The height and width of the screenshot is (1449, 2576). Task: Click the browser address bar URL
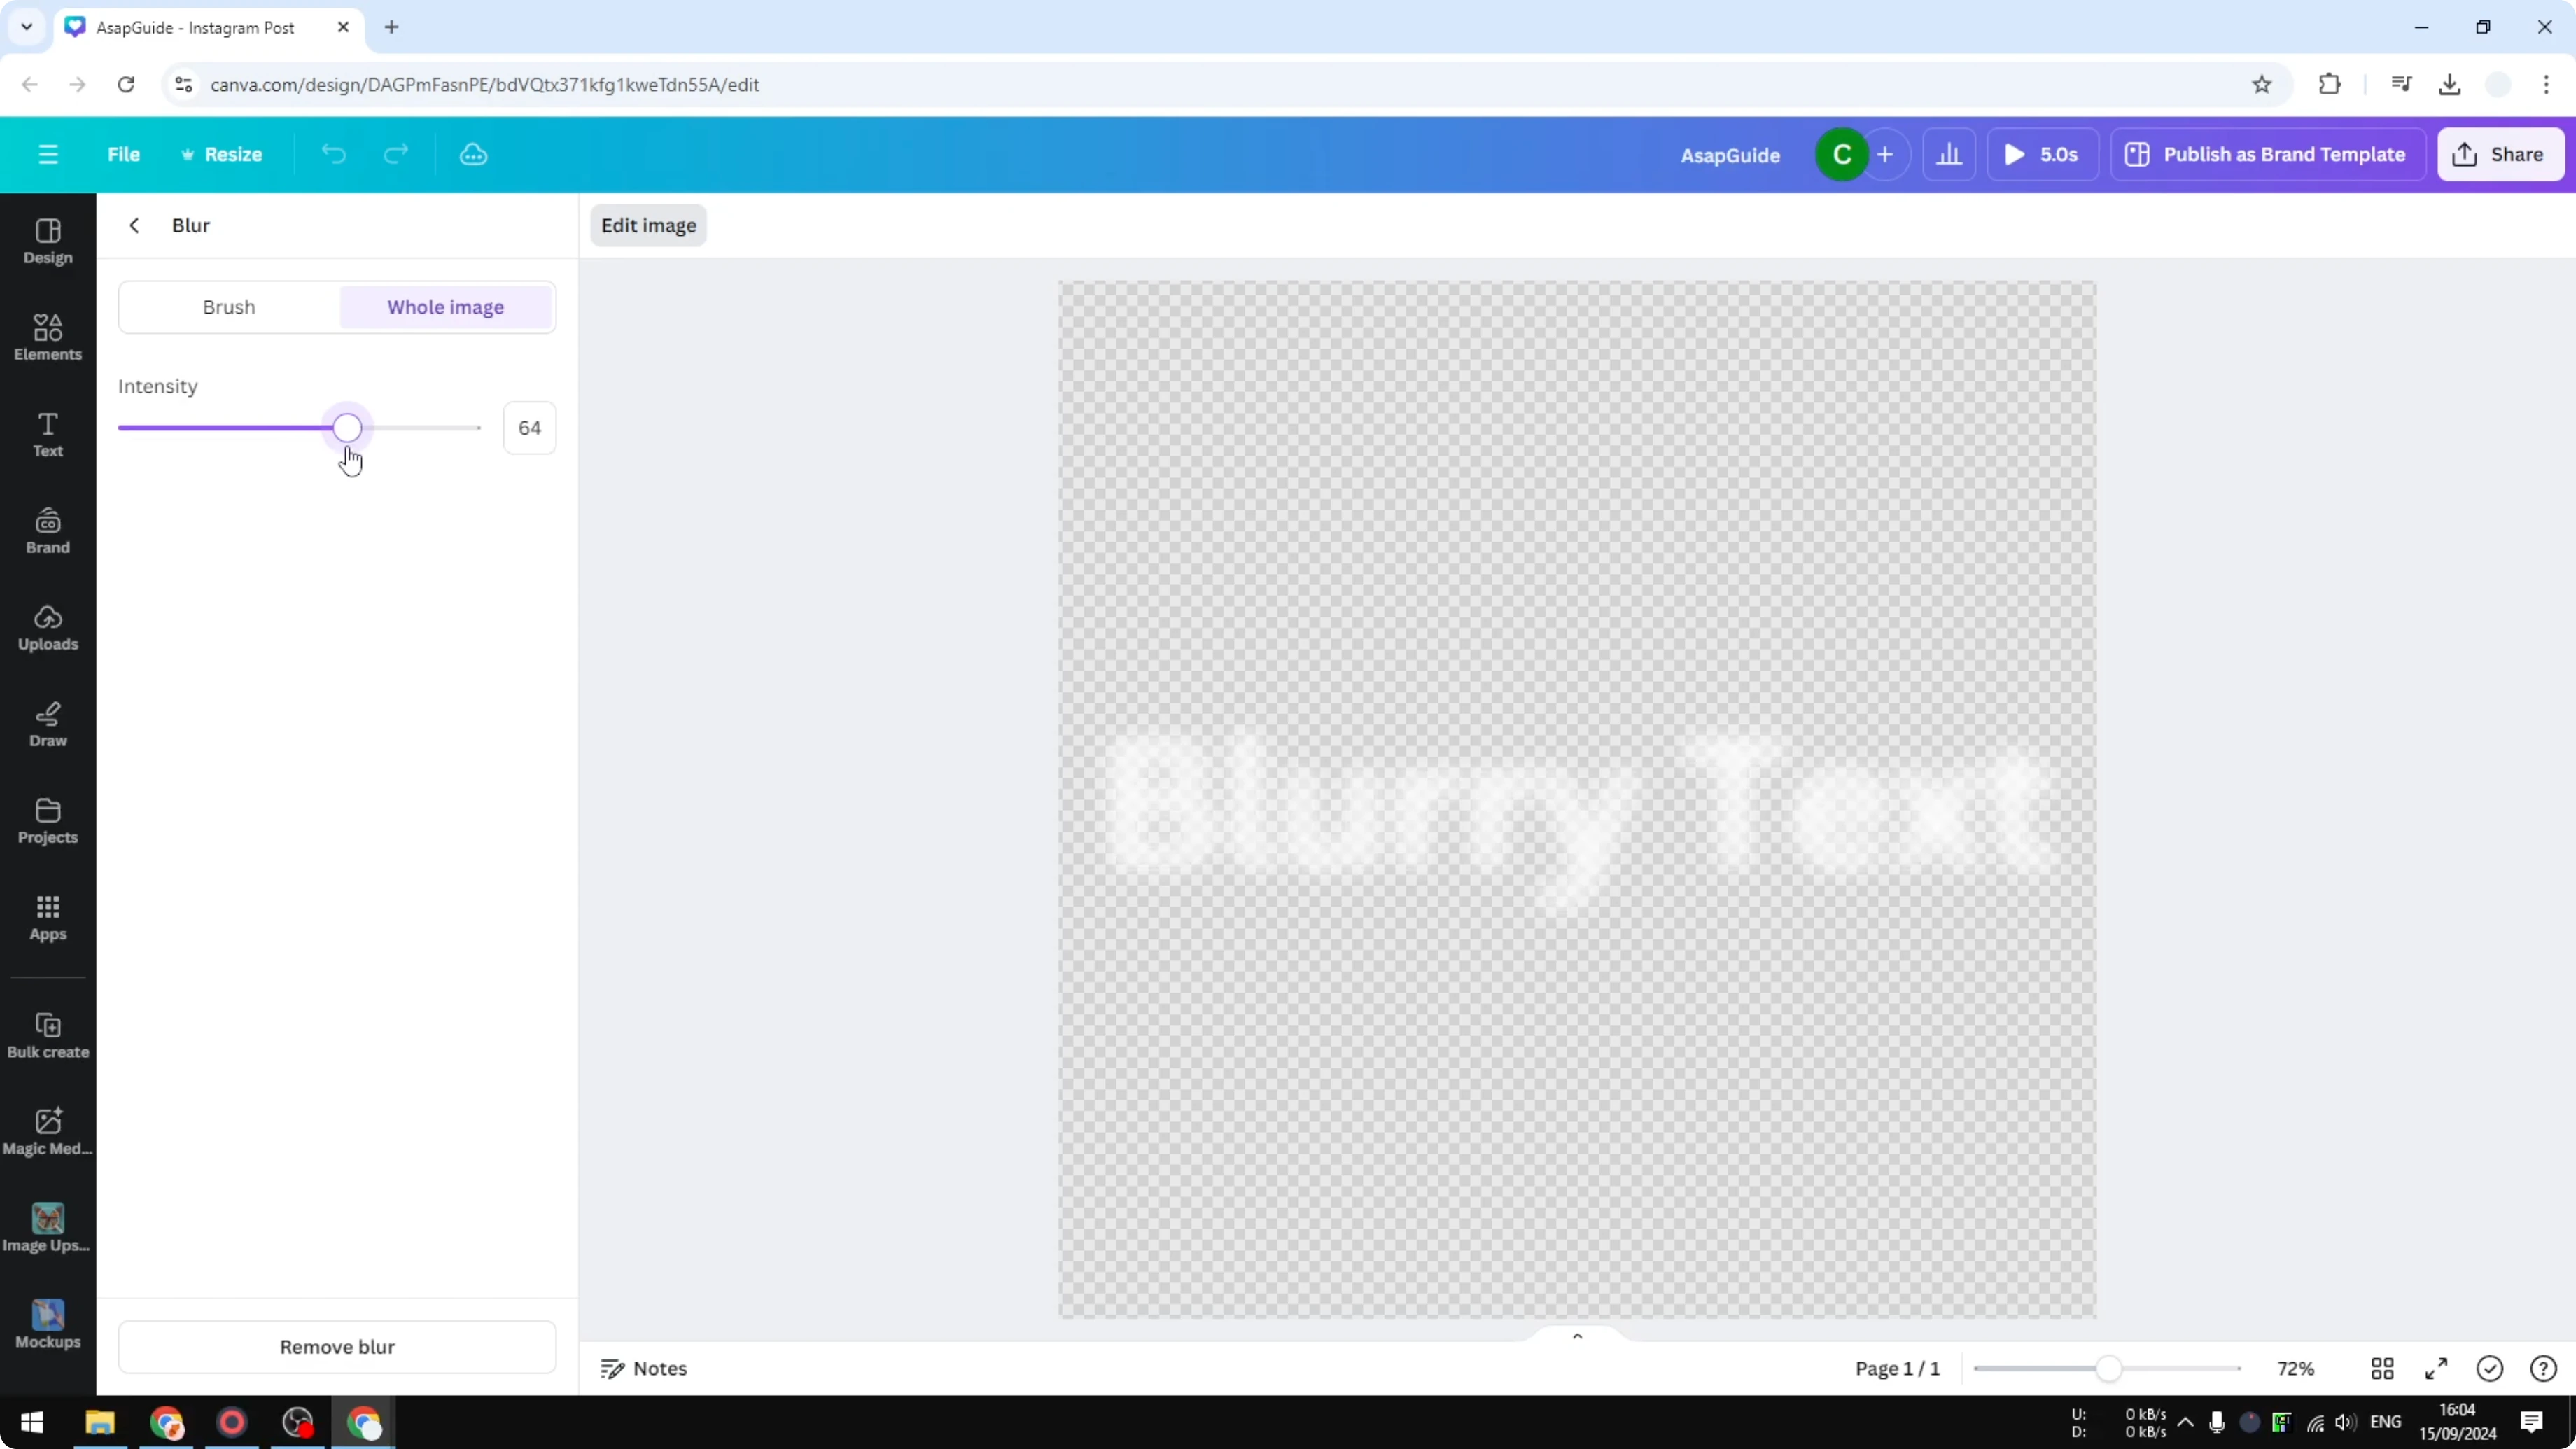(485, 85)
